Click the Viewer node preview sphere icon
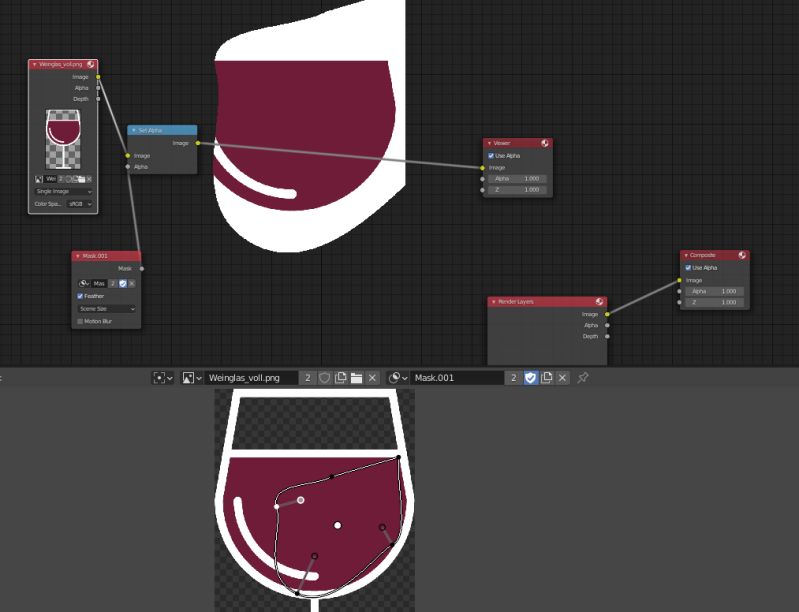Screen dimensions: 799x612 545,143
